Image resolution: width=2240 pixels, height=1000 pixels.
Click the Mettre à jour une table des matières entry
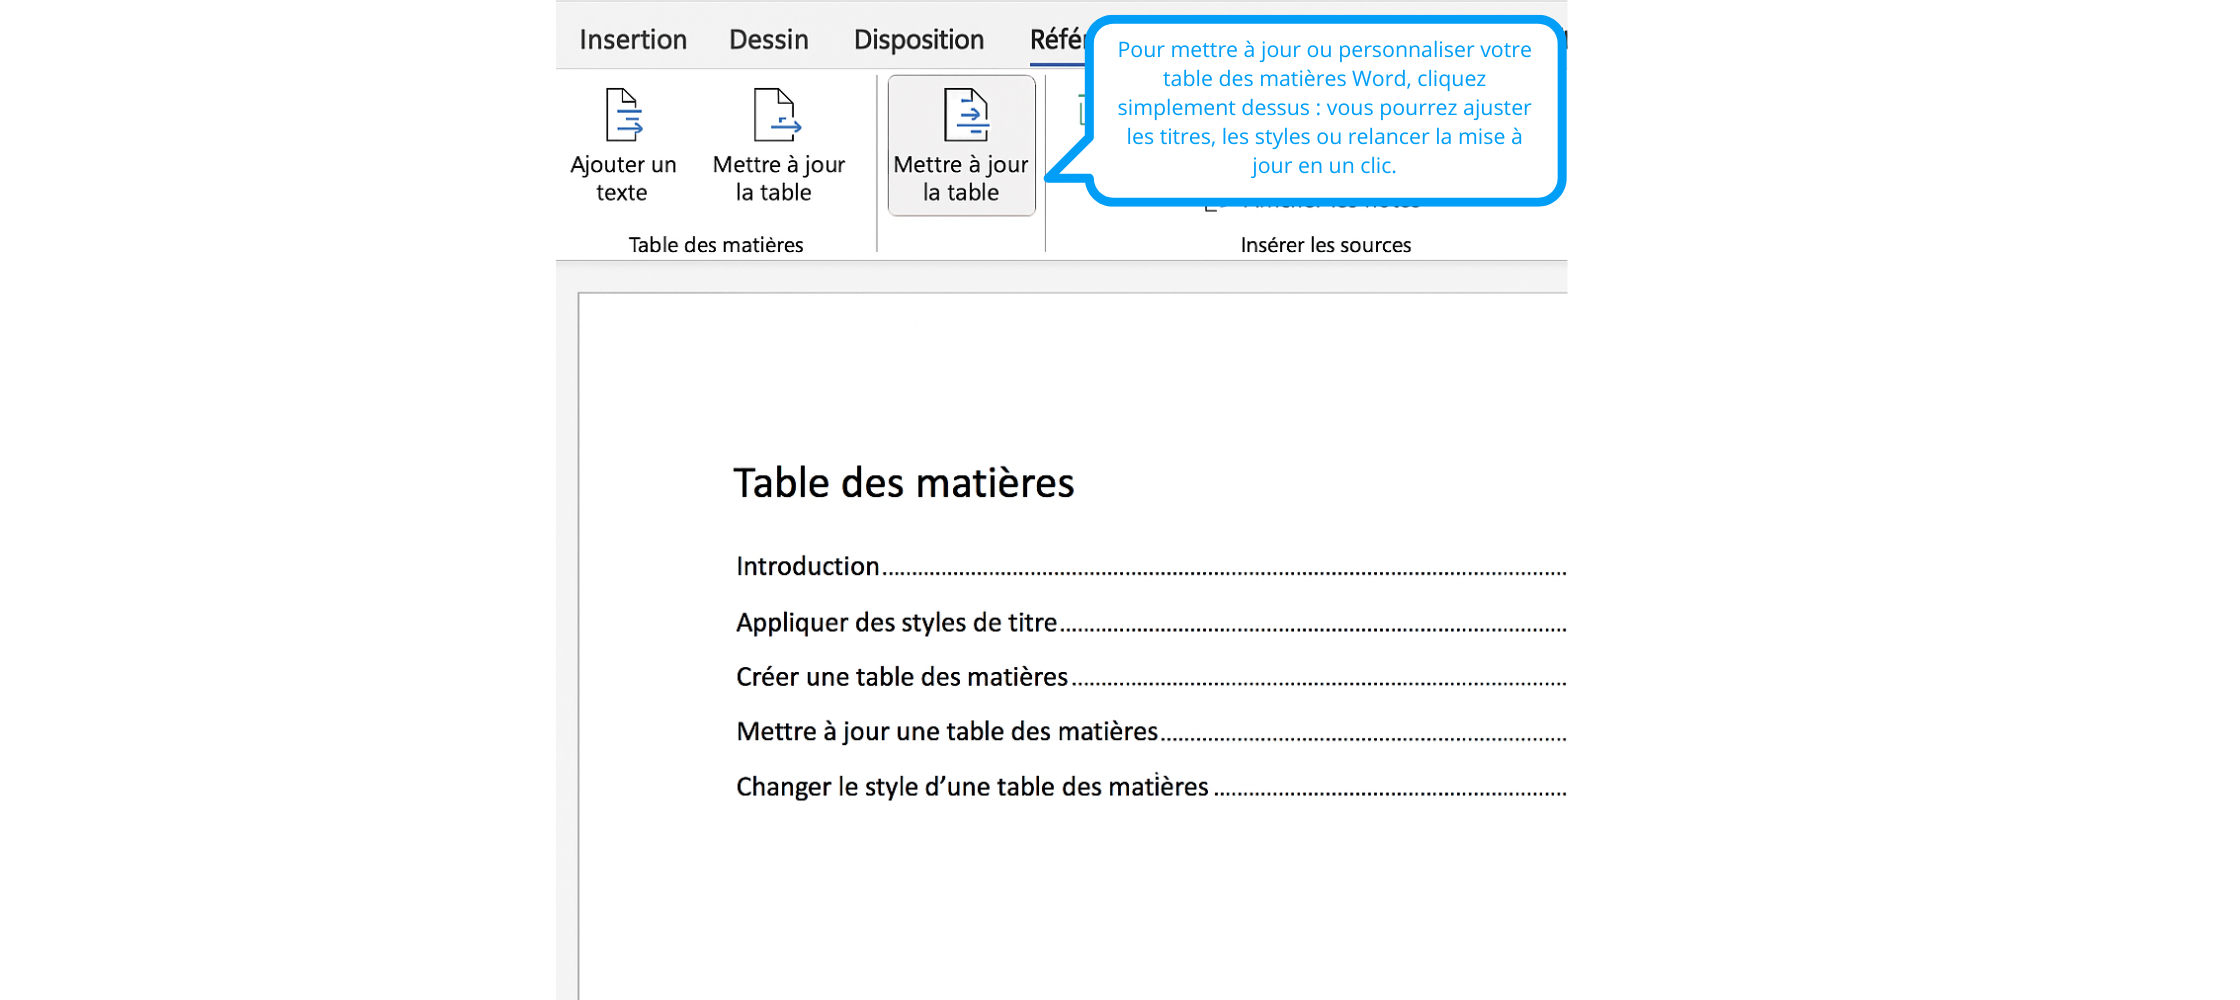click(1151, 731)
